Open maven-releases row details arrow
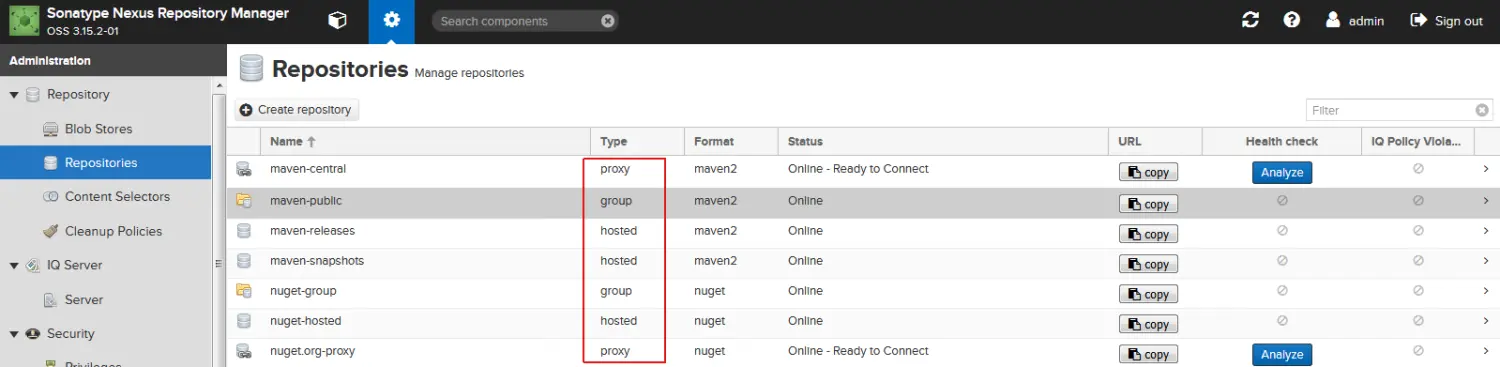This screenshot has width=1500, height=367. tap(1486, 231)
